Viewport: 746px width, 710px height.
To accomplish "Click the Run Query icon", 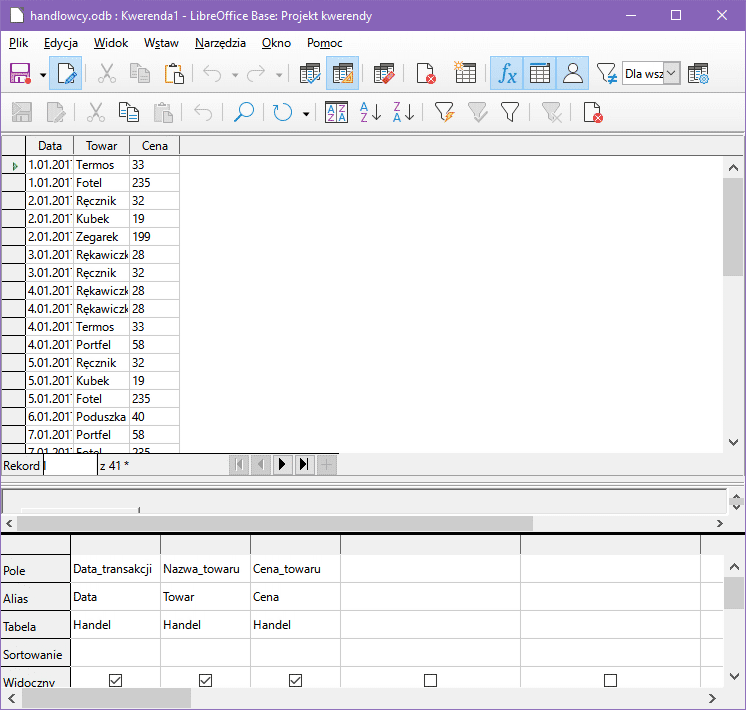I will pos(342,74).
